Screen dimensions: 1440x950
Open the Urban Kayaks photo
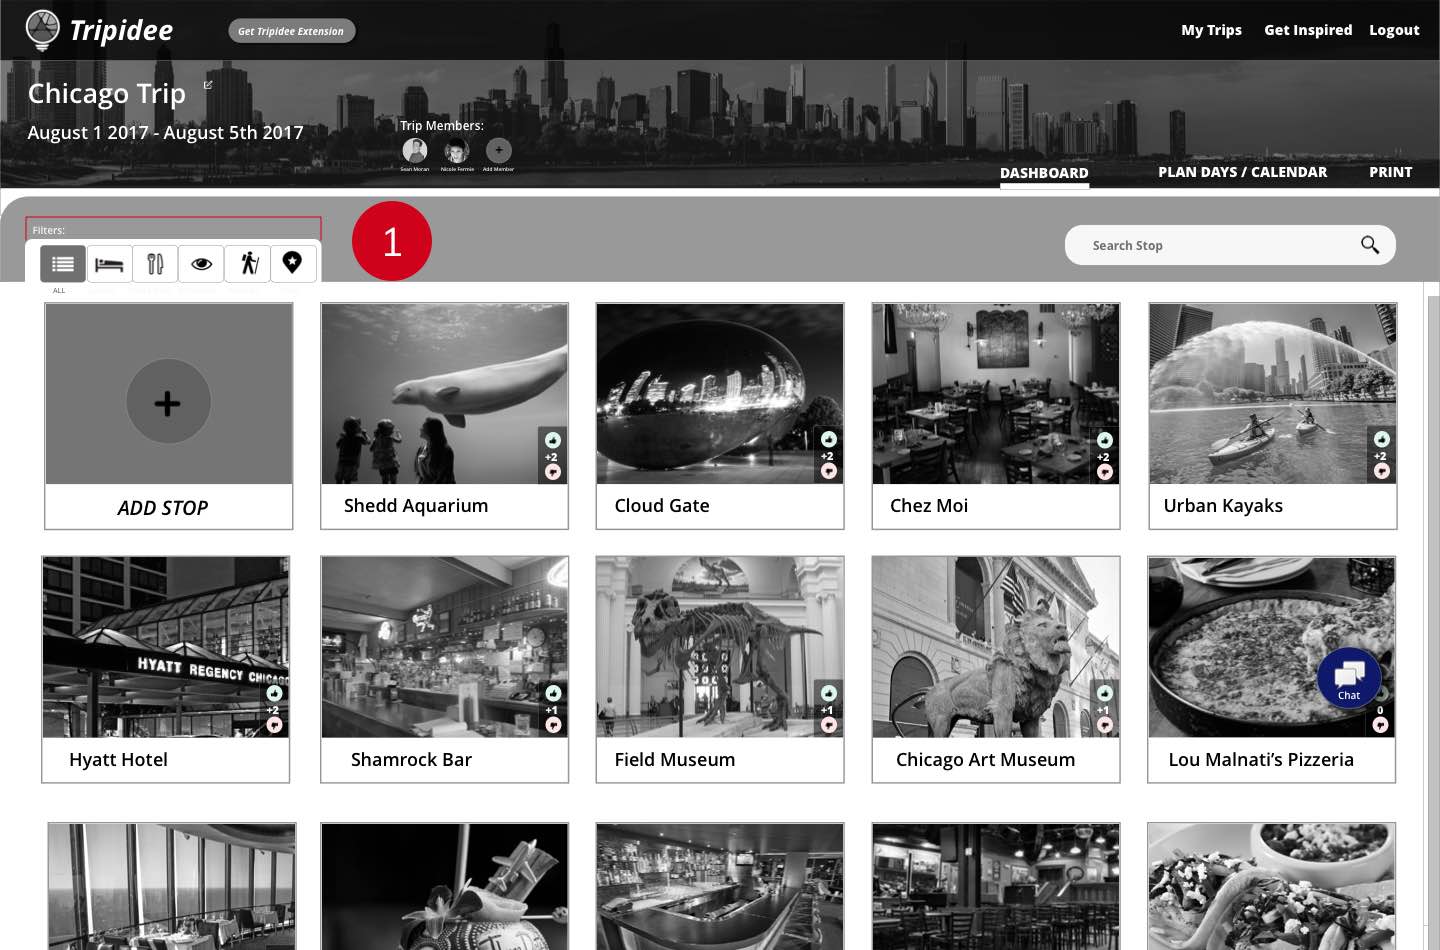click(x=1272, y=394)
